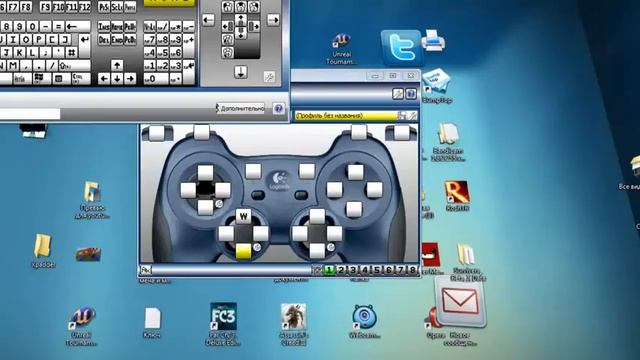Screen dimensions: 640x360
Task: Switch to set 3
Action: 353,270
